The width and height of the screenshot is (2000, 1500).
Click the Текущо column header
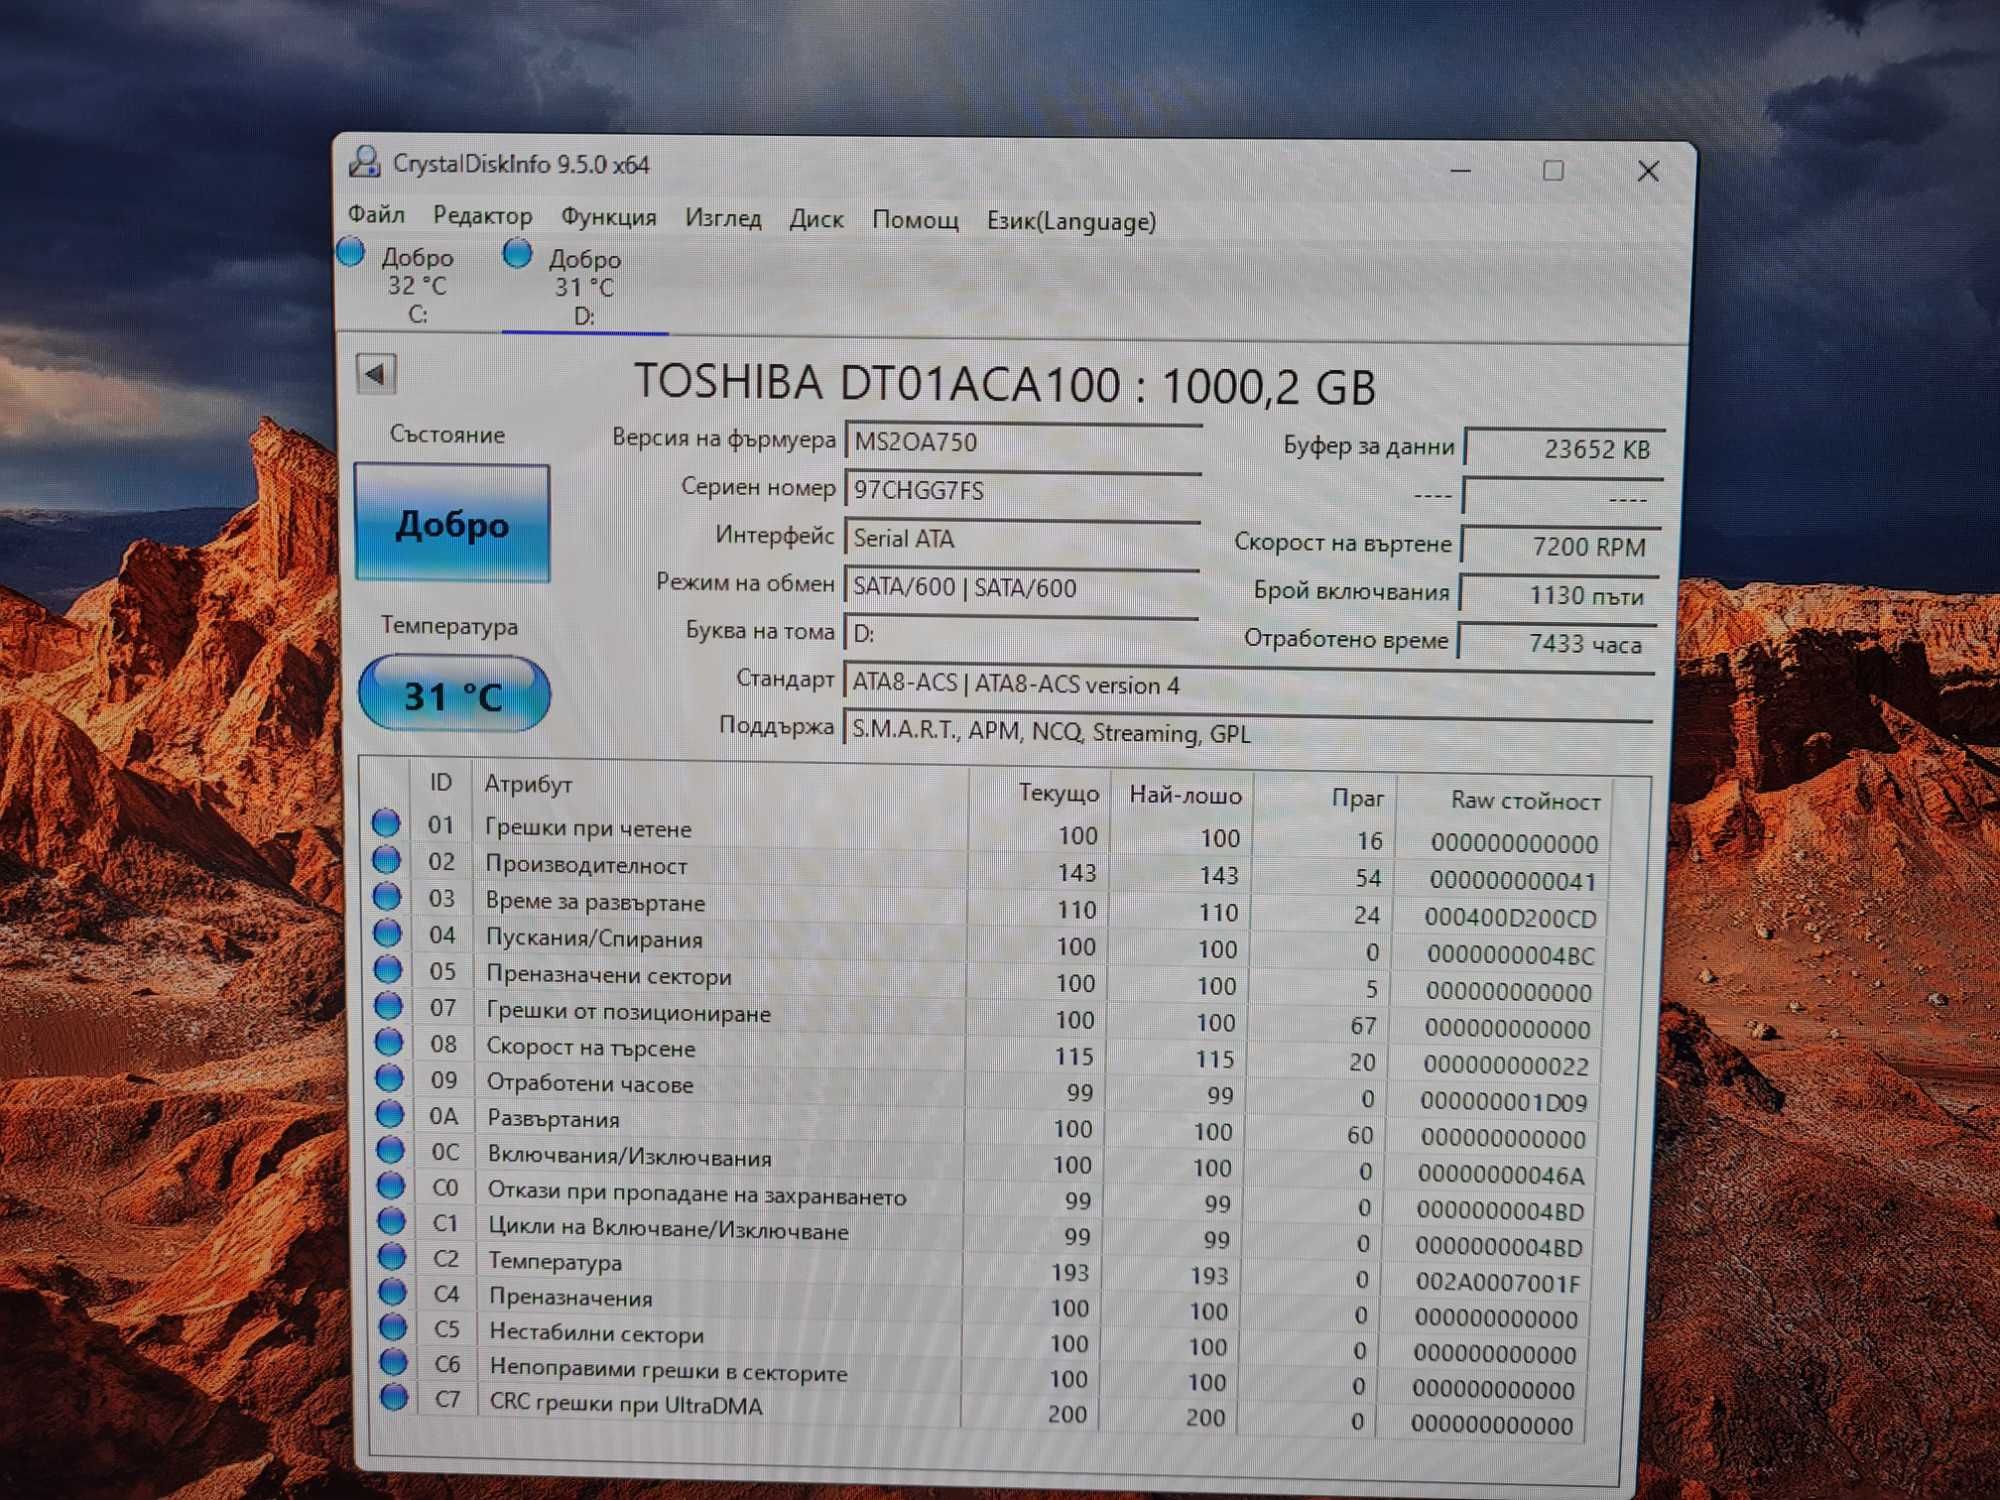tap(1058, 793)
